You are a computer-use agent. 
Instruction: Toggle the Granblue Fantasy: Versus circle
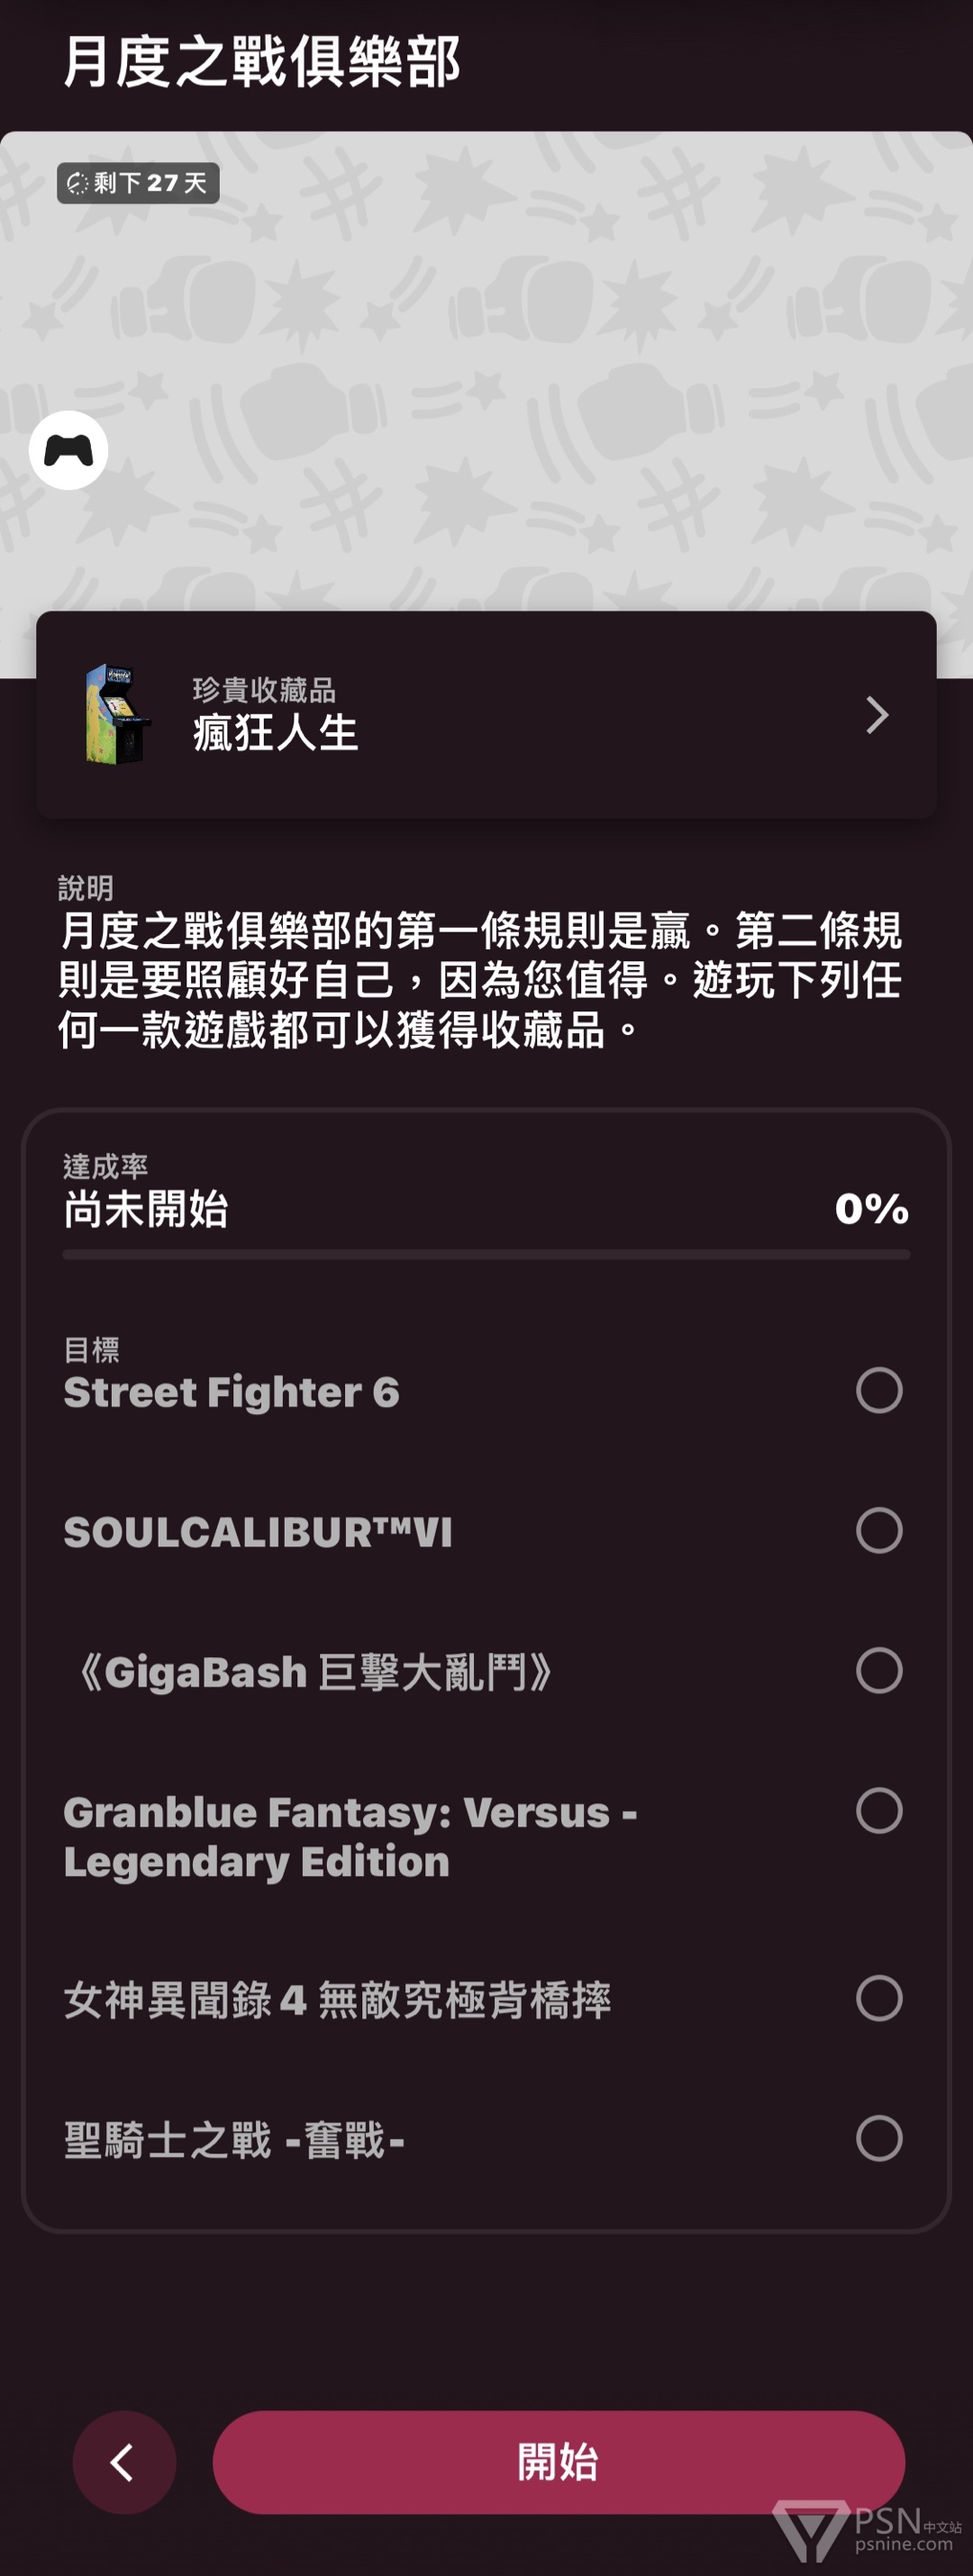tap(879, 1810)
